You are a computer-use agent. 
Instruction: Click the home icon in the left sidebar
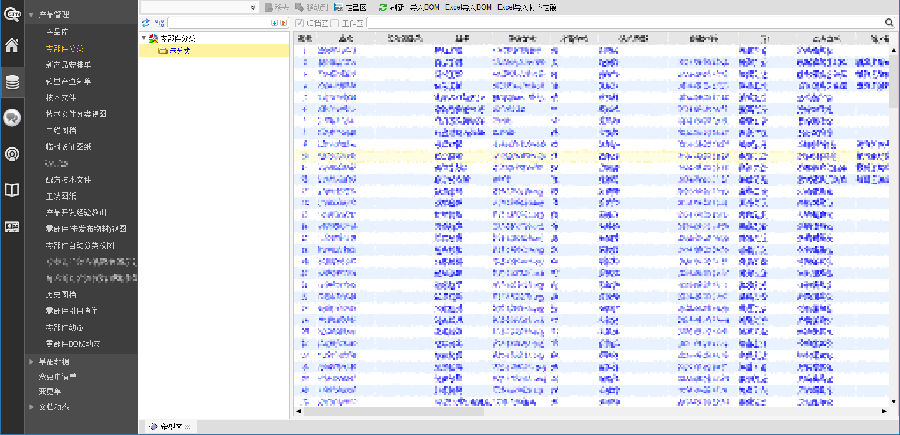coord(12,45)
